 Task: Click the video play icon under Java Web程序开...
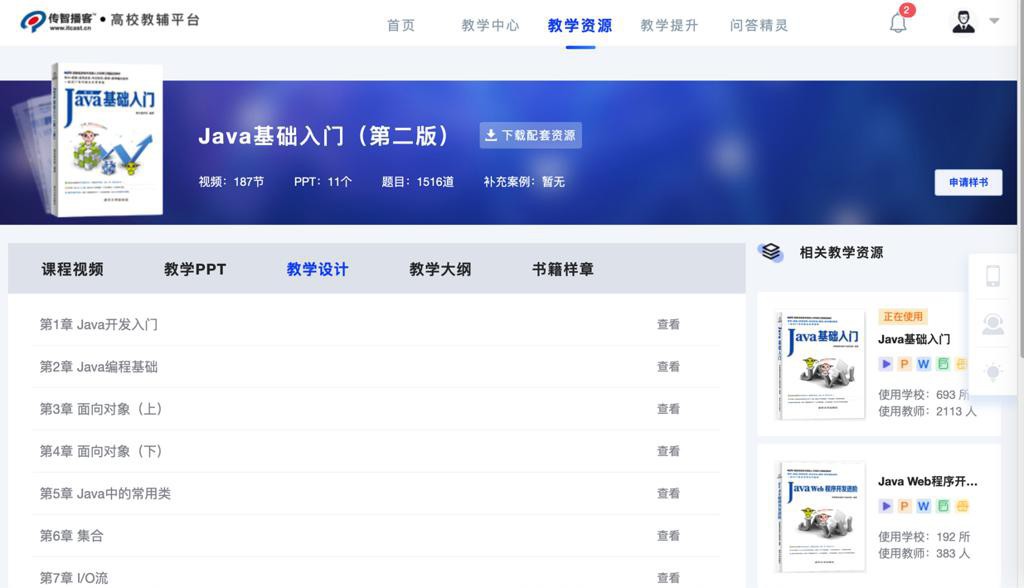[886, 506]
